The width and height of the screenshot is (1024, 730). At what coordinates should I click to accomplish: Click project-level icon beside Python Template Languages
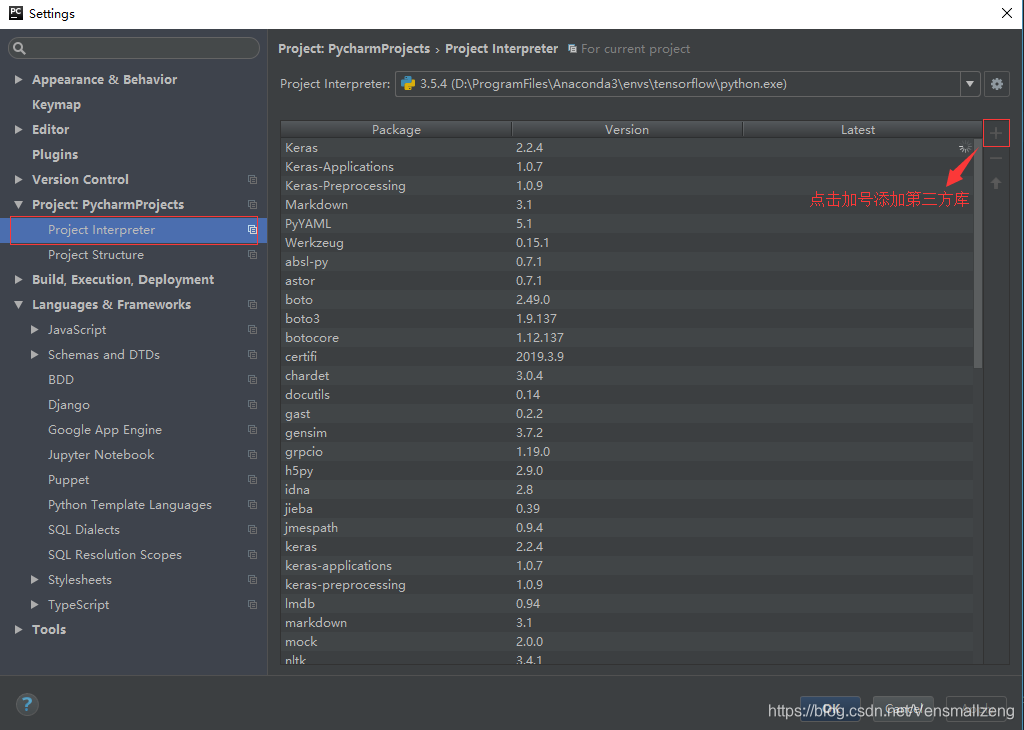click(252, 505)
